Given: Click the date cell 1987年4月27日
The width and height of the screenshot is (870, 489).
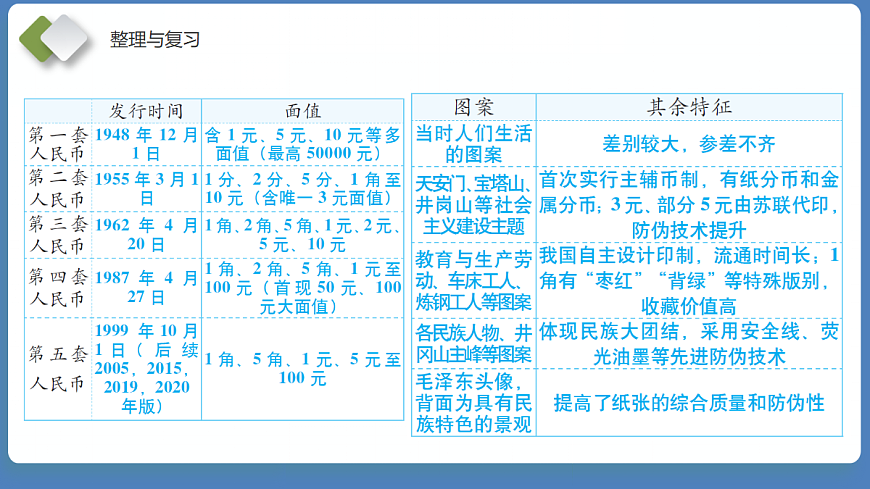Looking at the screenshot, I should (x=146, y=288).
